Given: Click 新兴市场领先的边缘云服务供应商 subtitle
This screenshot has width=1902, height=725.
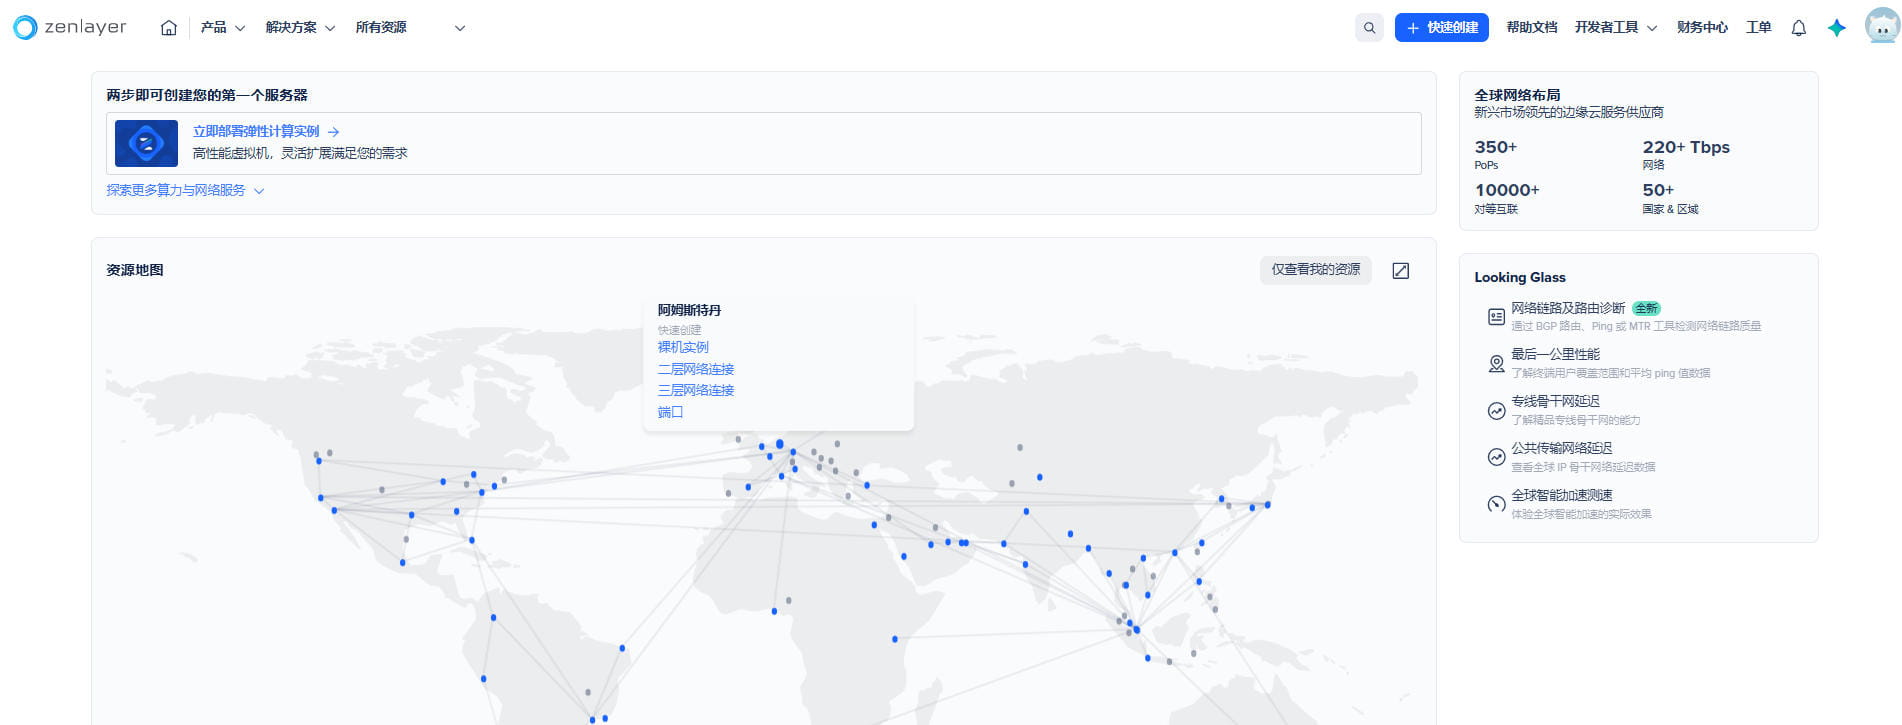Looking at the screenshot, I should click(1569, 112).
